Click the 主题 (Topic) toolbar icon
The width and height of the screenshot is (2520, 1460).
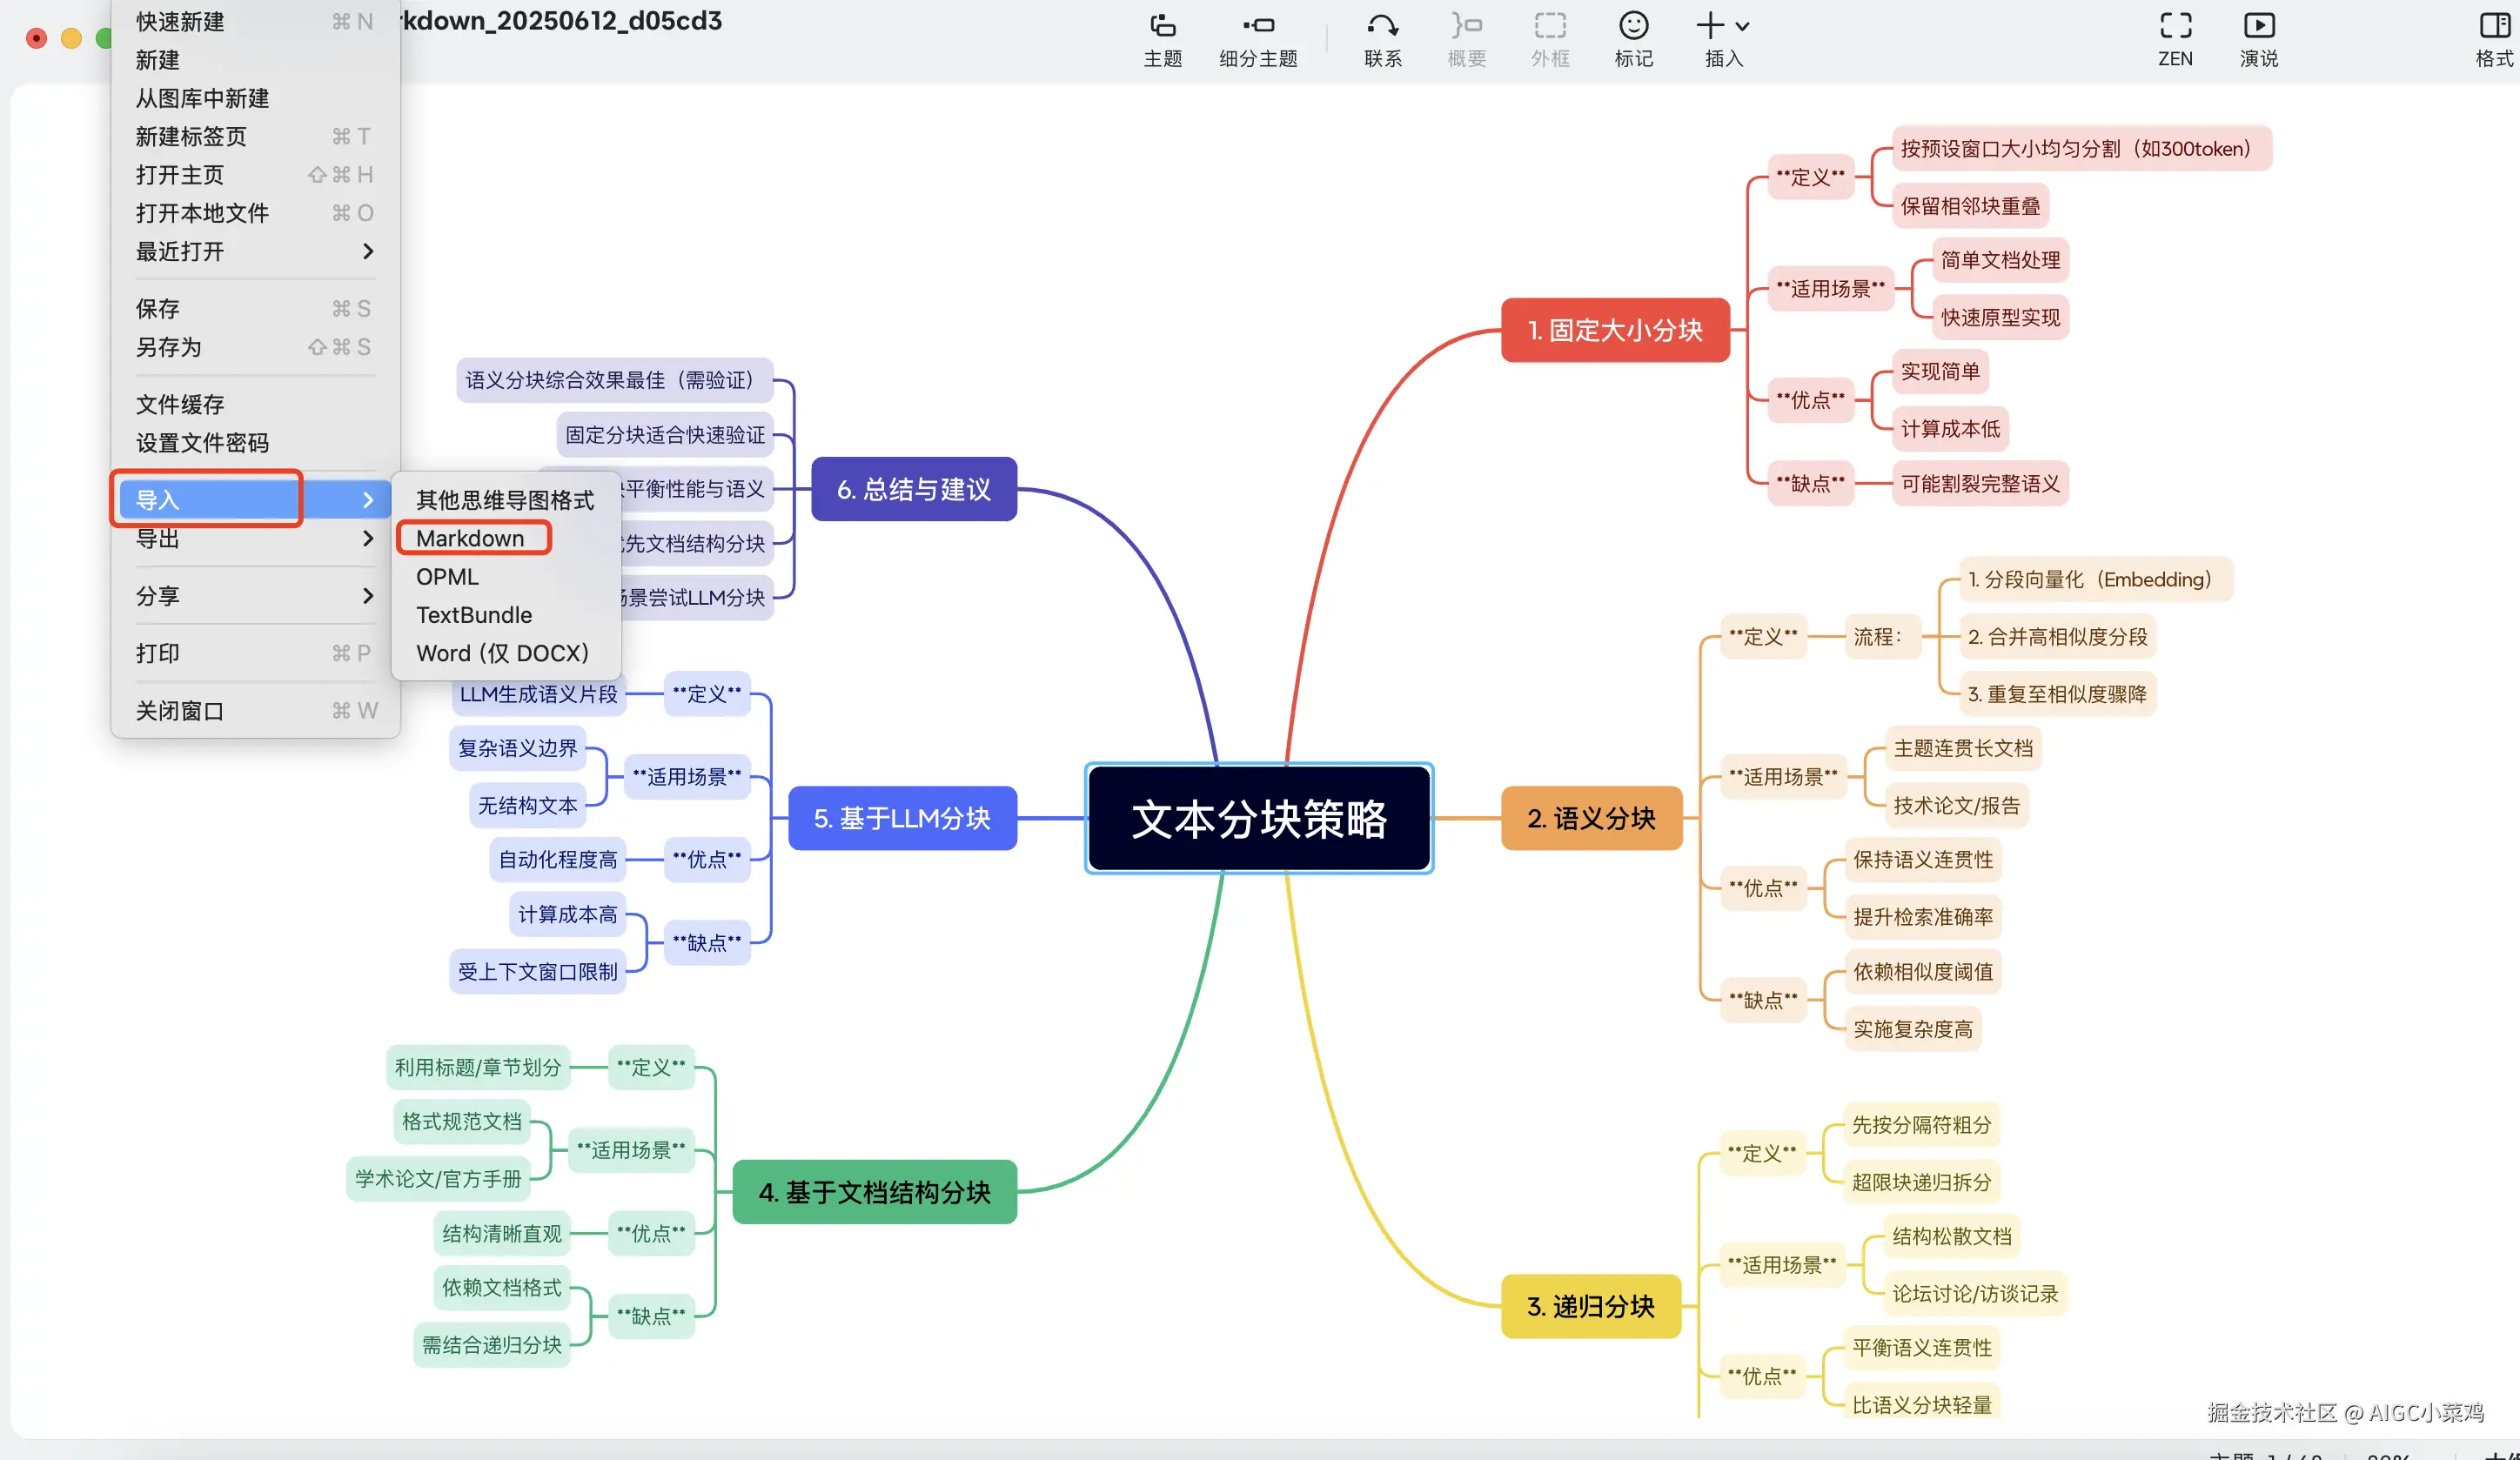point(1162,26)
